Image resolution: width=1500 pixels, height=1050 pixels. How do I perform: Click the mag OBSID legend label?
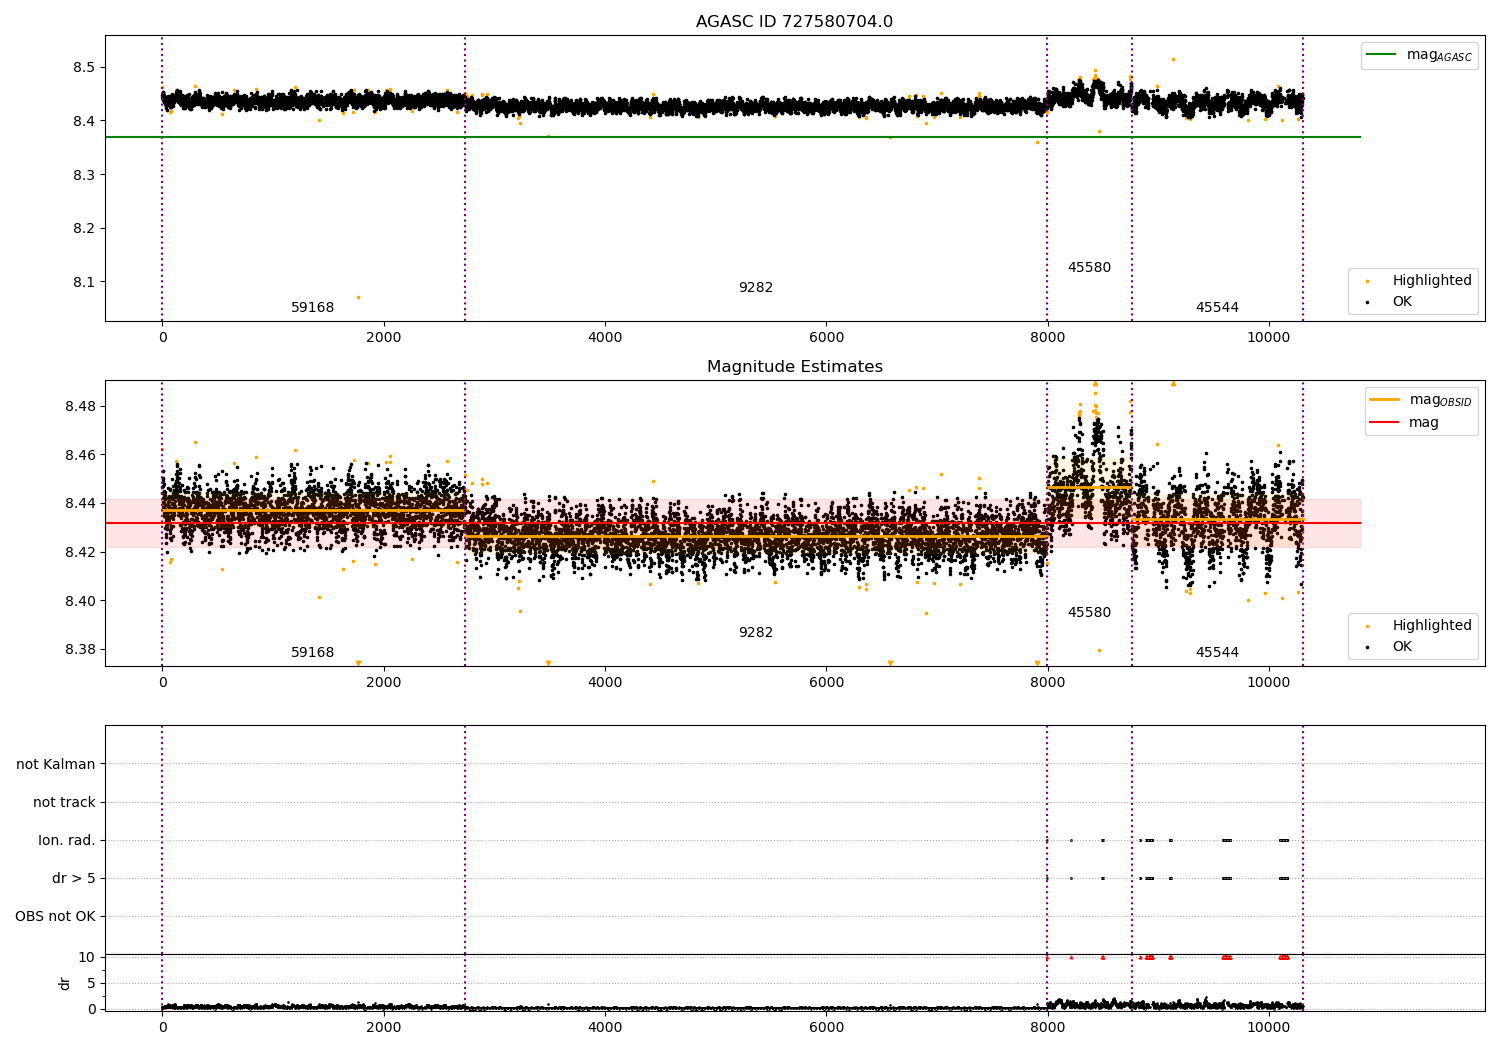click(x=1441, y=400)
